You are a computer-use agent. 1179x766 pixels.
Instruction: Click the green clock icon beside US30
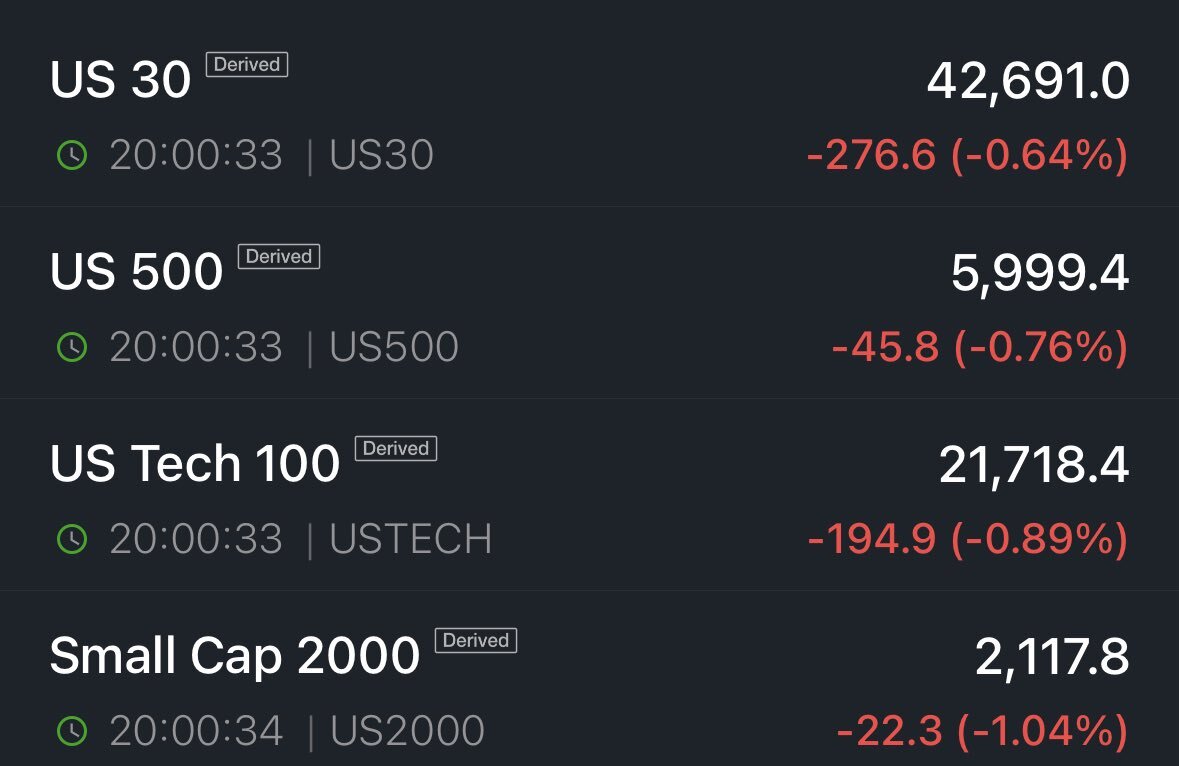click(x=72, y=156)
